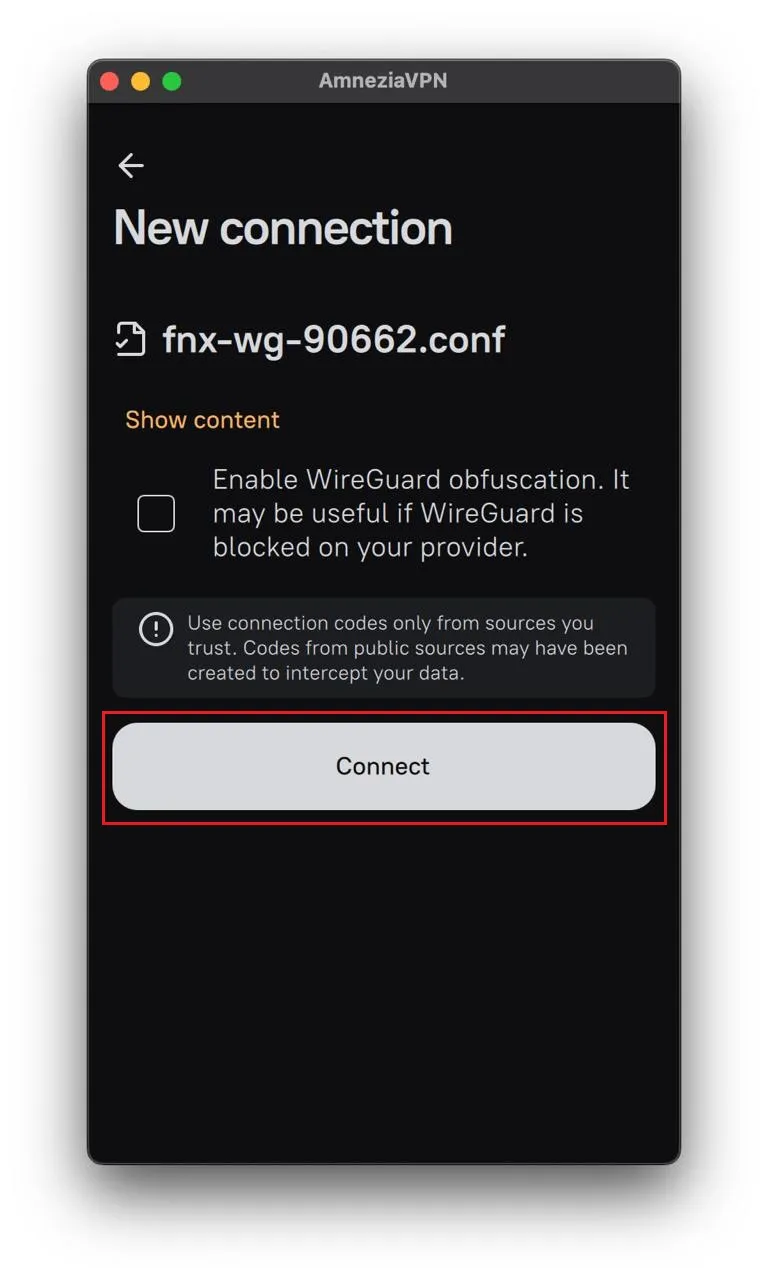Select the fnx-wg-90662.conf file name
Image resolution: width=768 pixels, height=1280 pixels.
pyautogui.click(x=334, y=340)
